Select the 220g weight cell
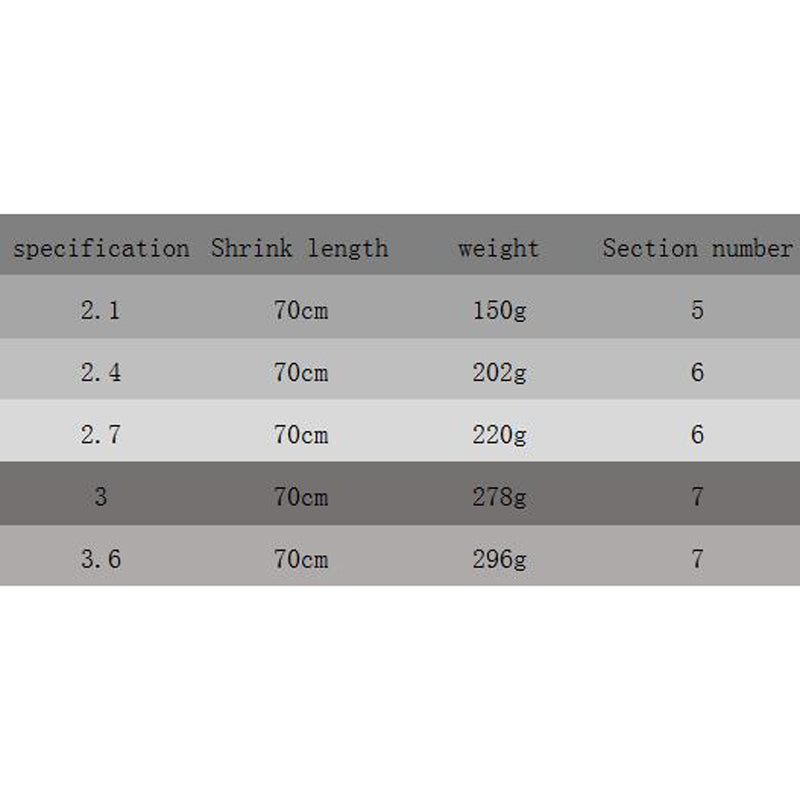The height and width of the screenshot is (800, 800). point(498,434)
